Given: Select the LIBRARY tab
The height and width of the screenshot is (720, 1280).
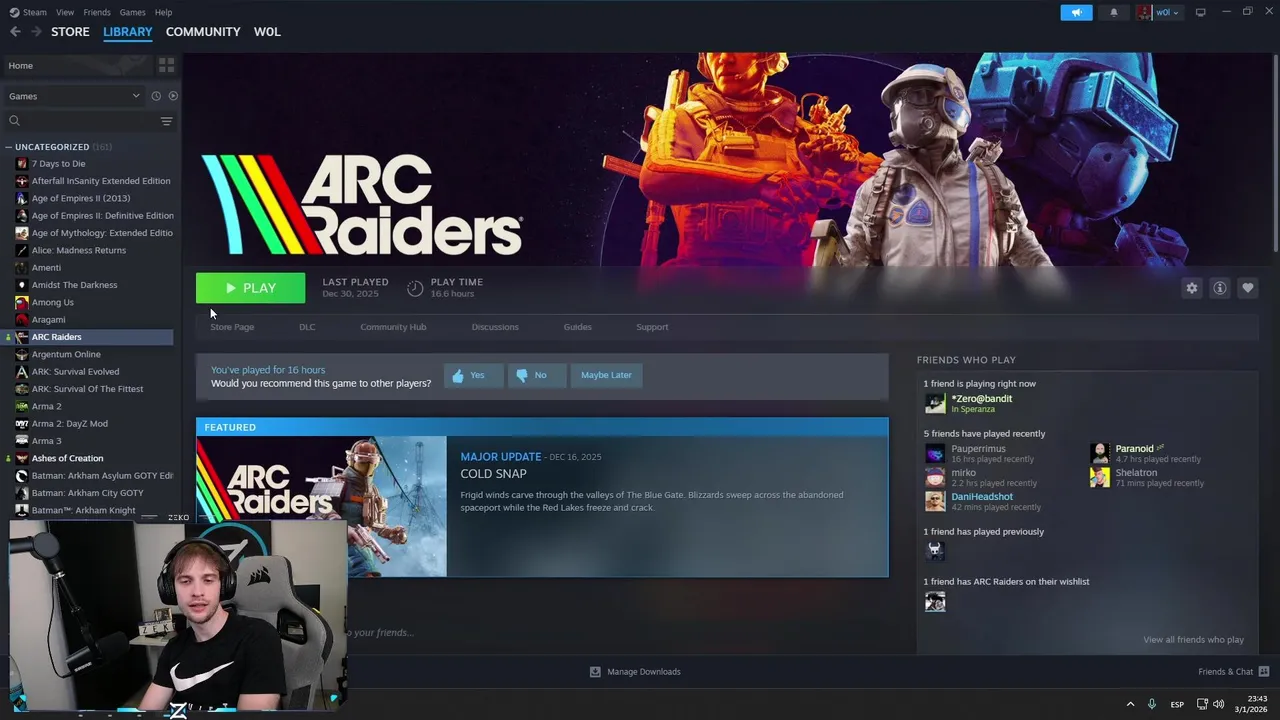Looking at the screenshot, I should (128, 32).
